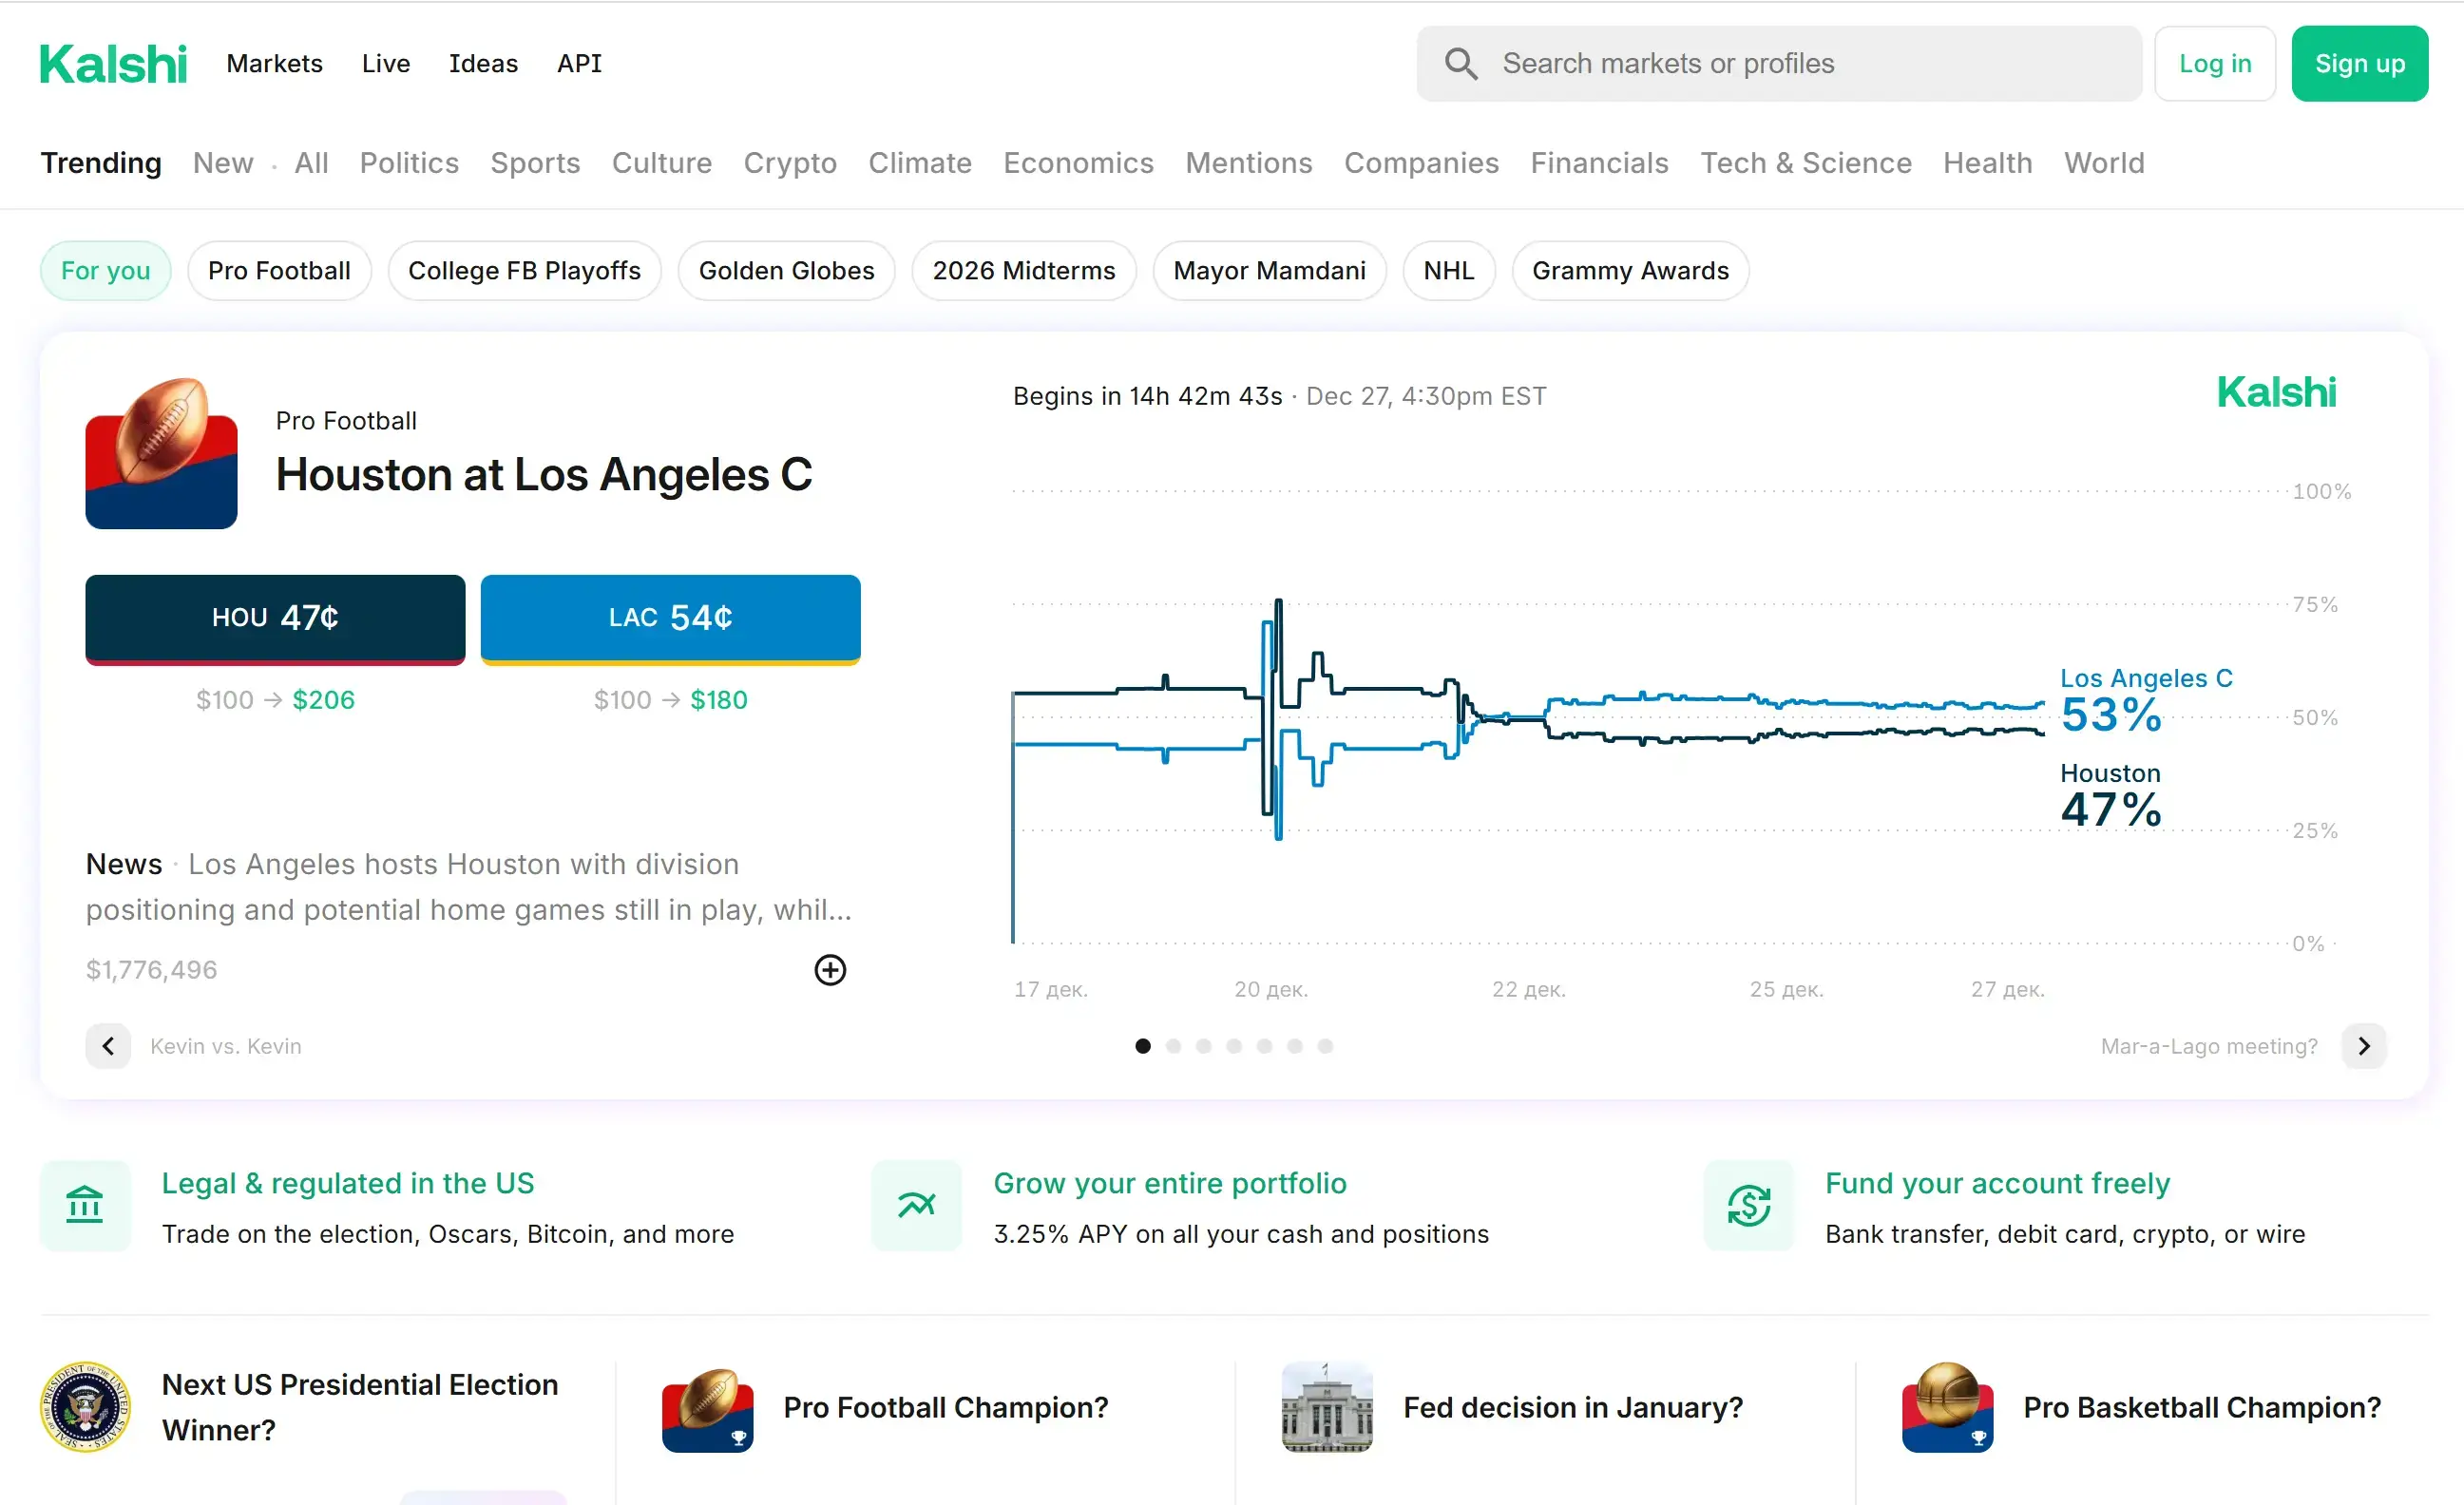Open the Markets menu item
Viewport: 2464px width, 1505px height.
point(274,64)
